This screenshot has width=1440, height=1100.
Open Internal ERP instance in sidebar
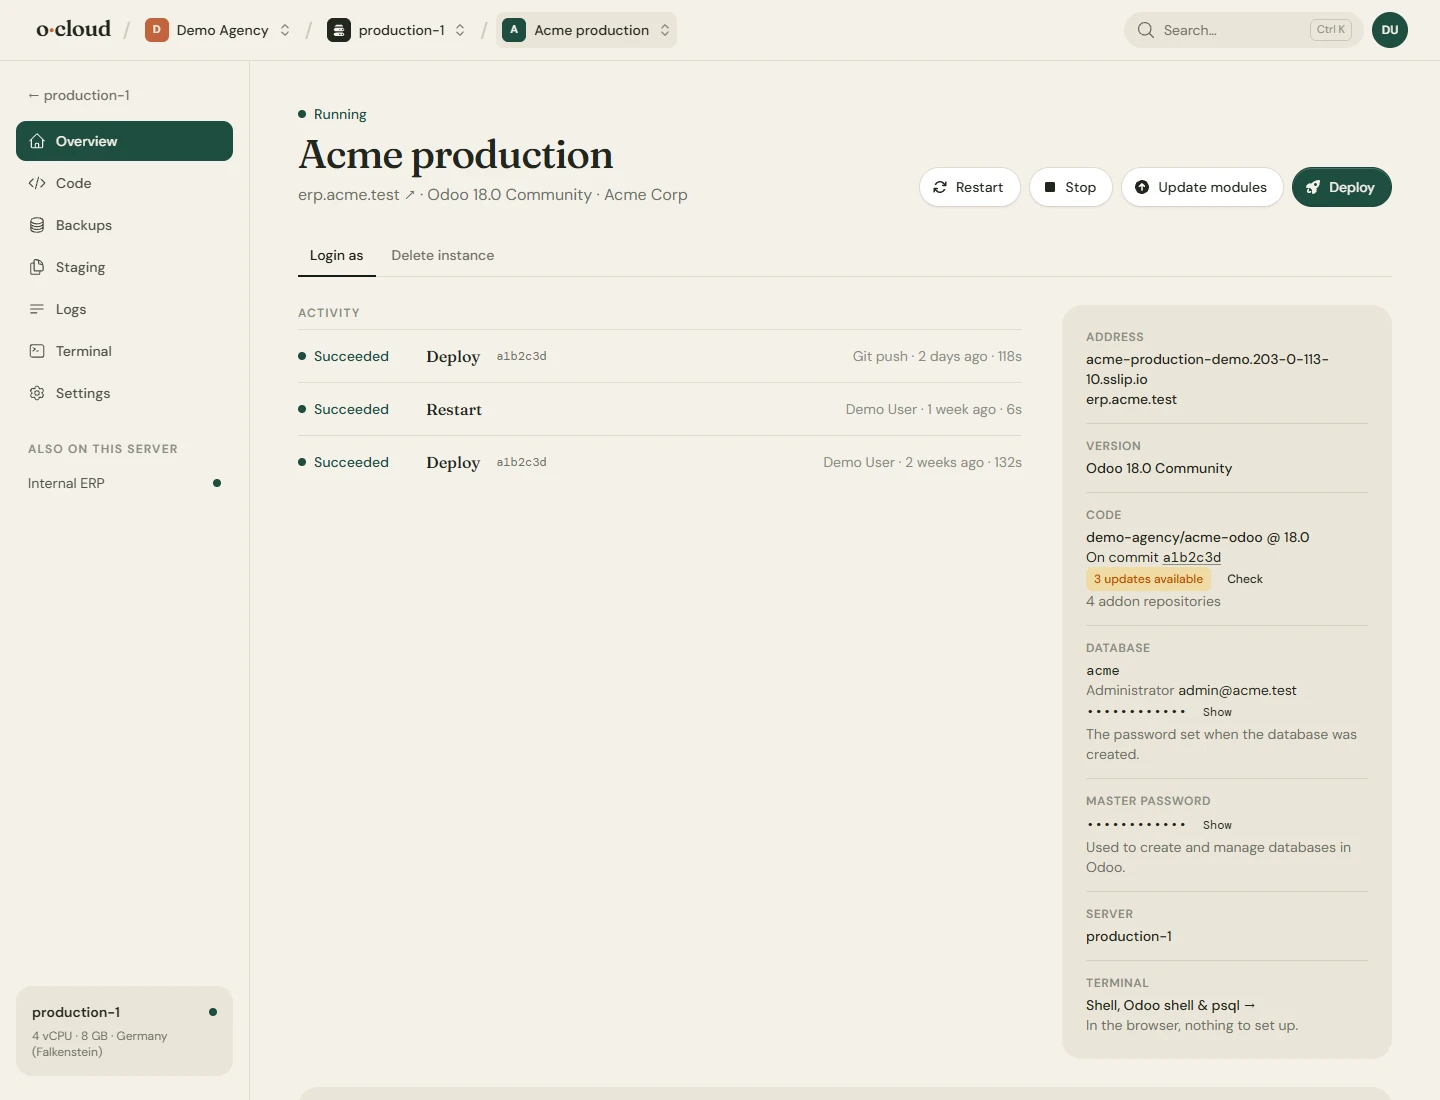124,483
